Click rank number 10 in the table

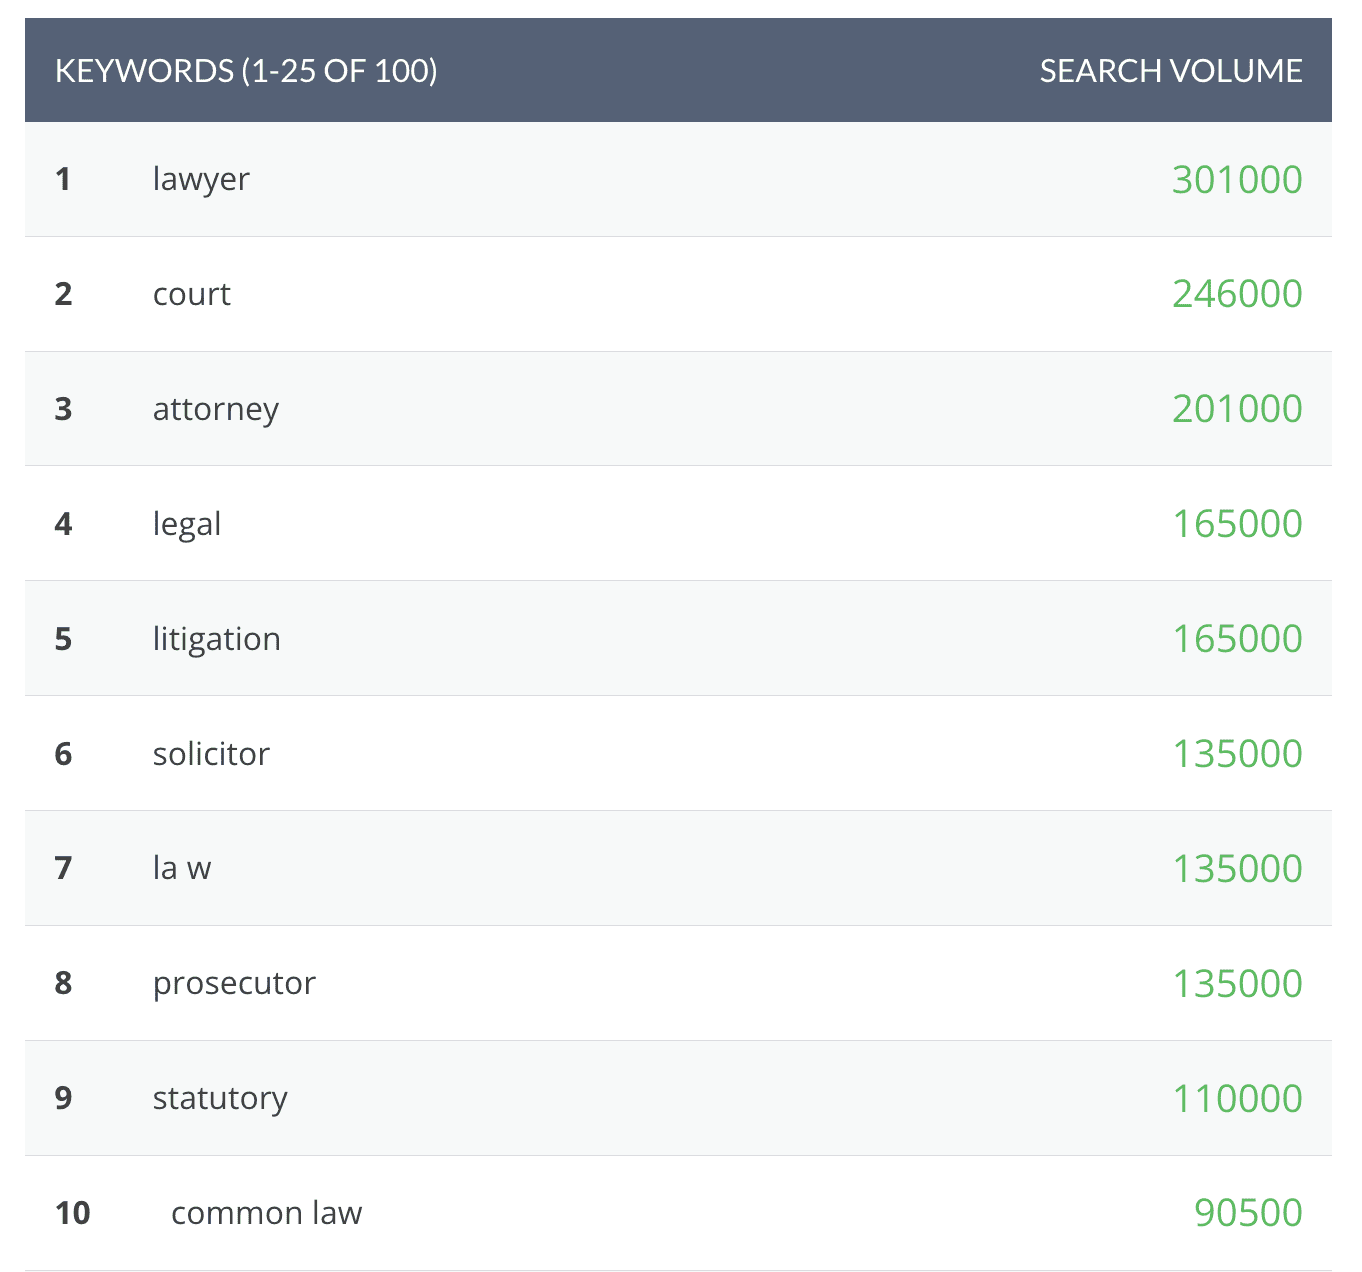tap(72, 1213)
